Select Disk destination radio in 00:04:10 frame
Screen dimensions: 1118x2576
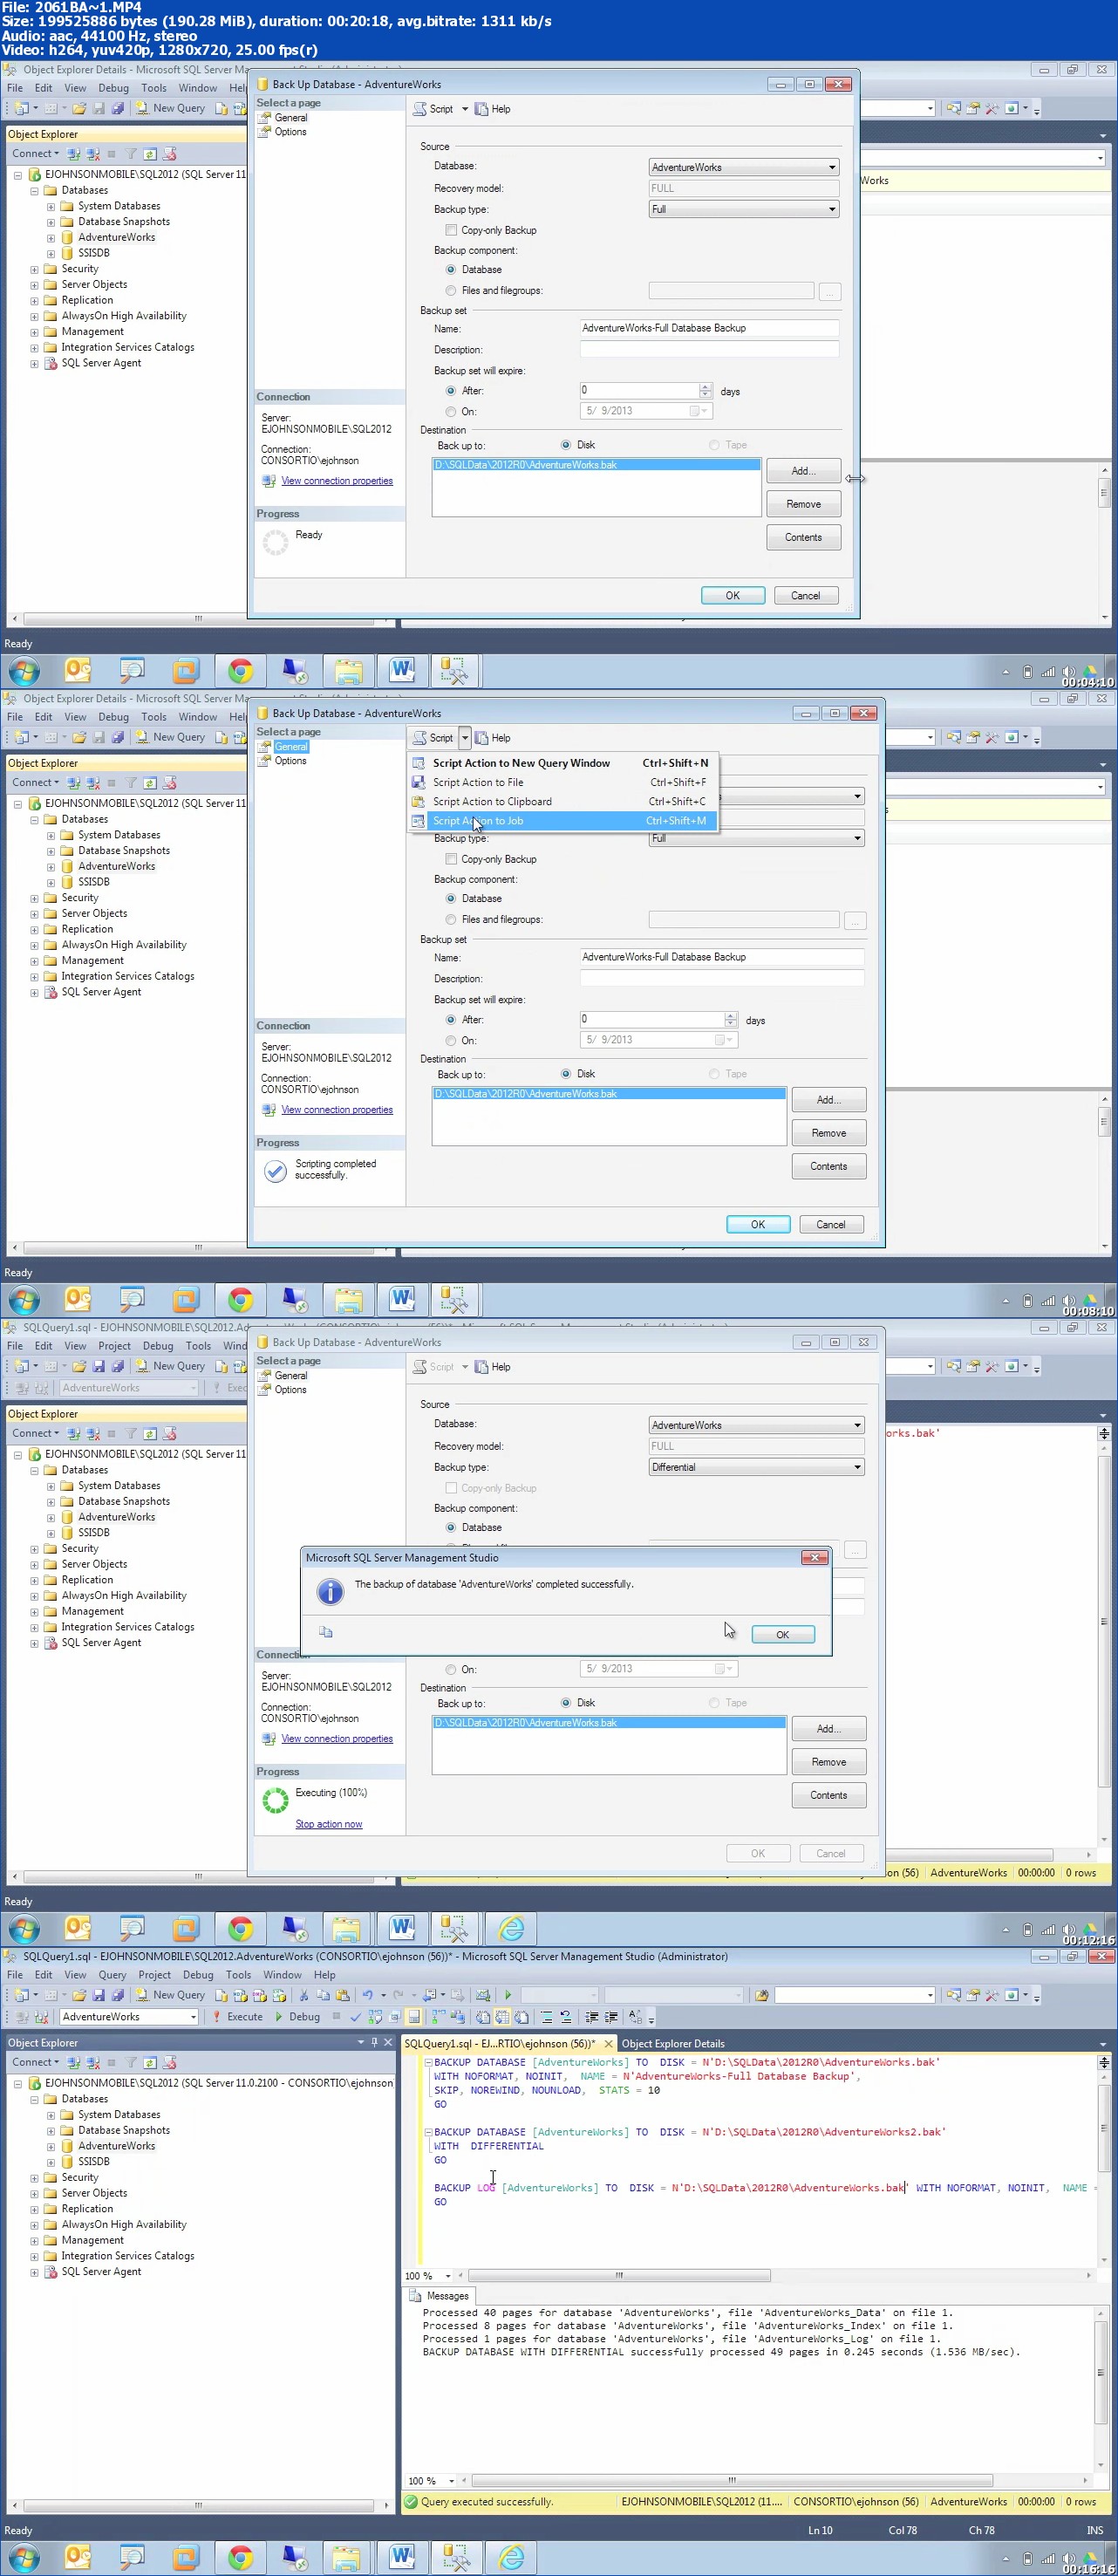click(x=566, y=445)
